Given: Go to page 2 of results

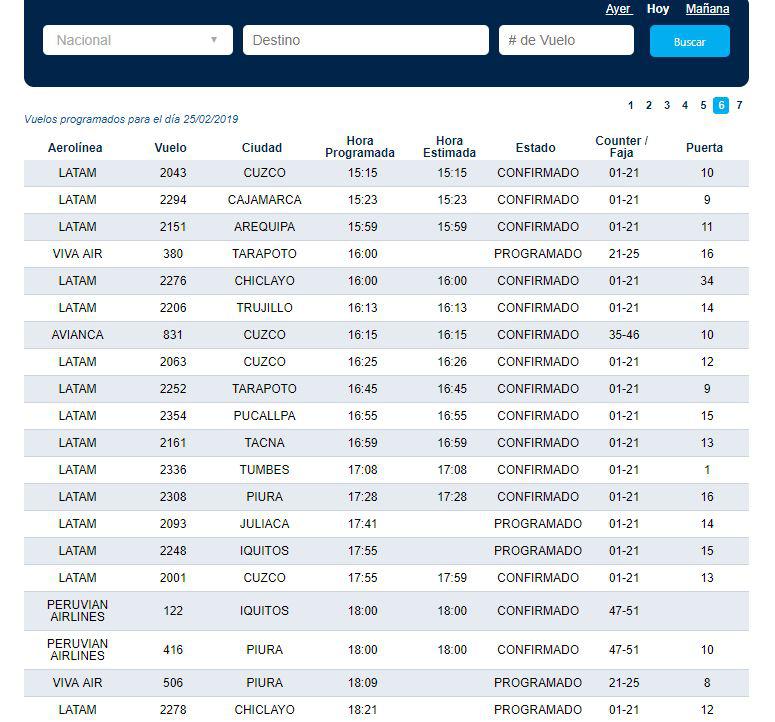Looking at the screenshot, I should (648, 105).
